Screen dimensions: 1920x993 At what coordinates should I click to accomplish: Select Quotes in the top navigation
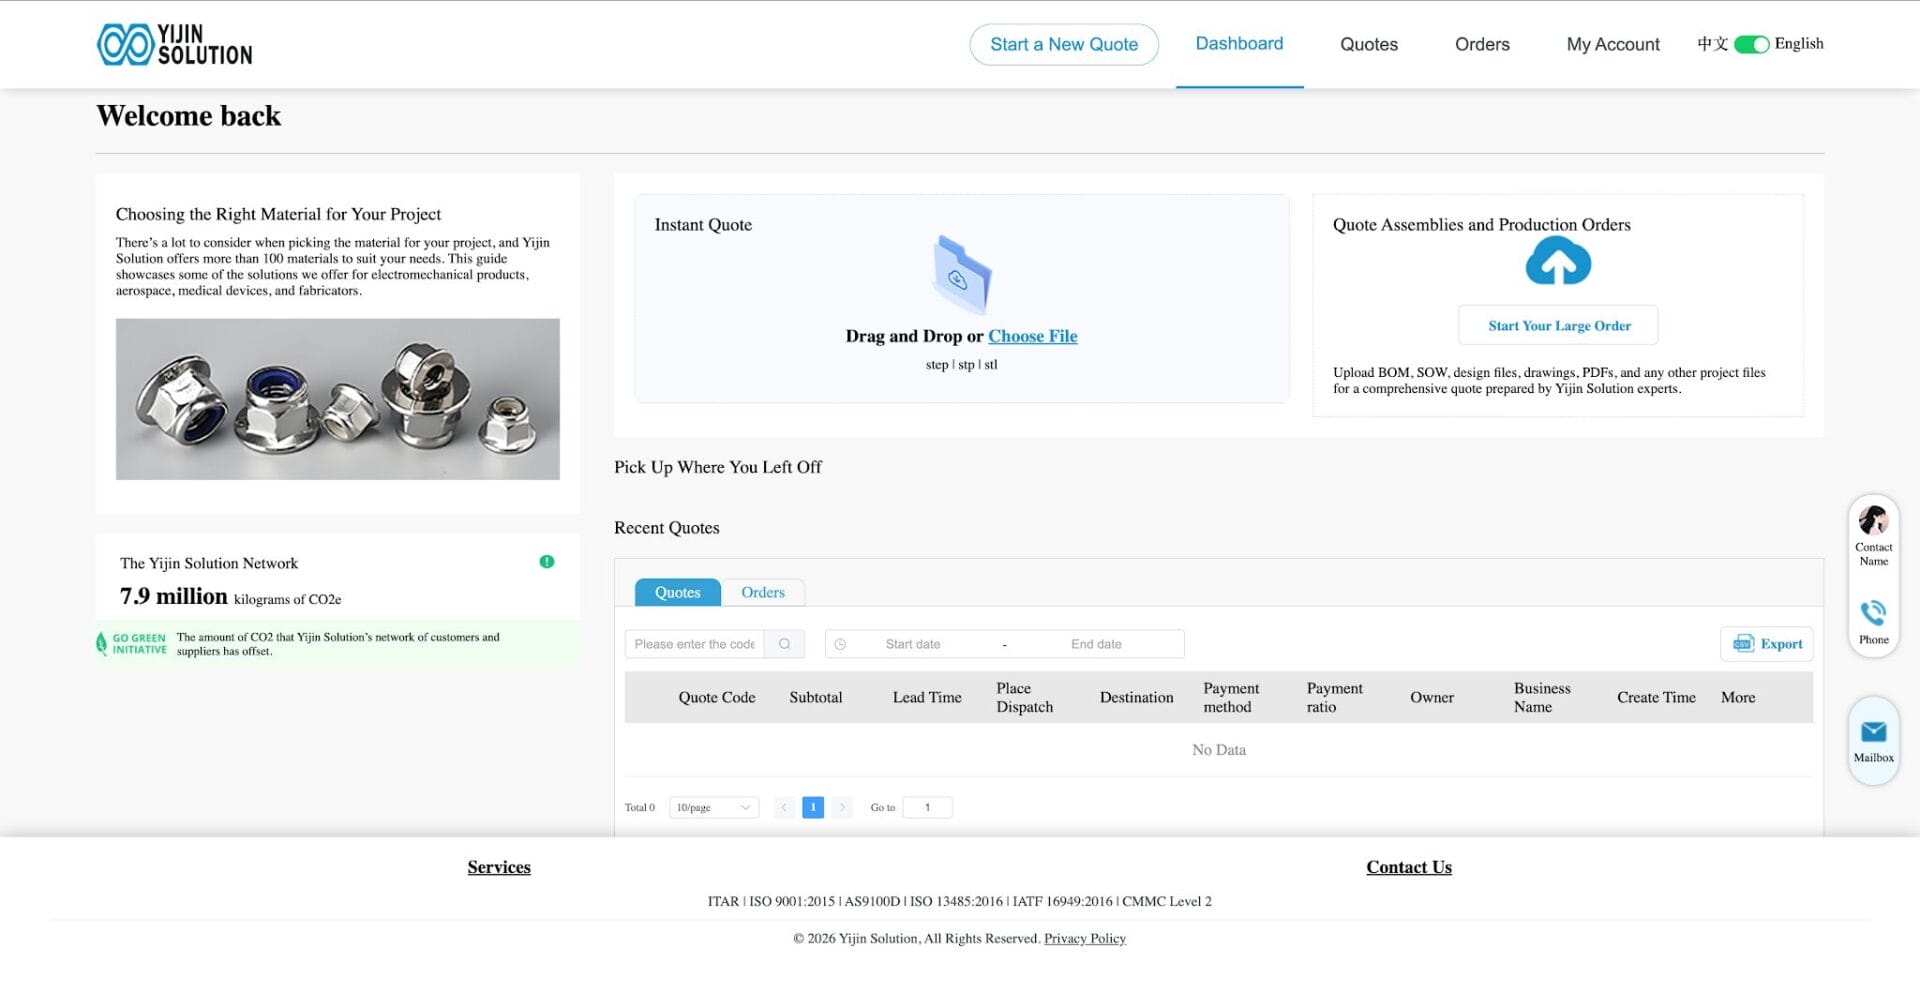[x=1369, y=44]
